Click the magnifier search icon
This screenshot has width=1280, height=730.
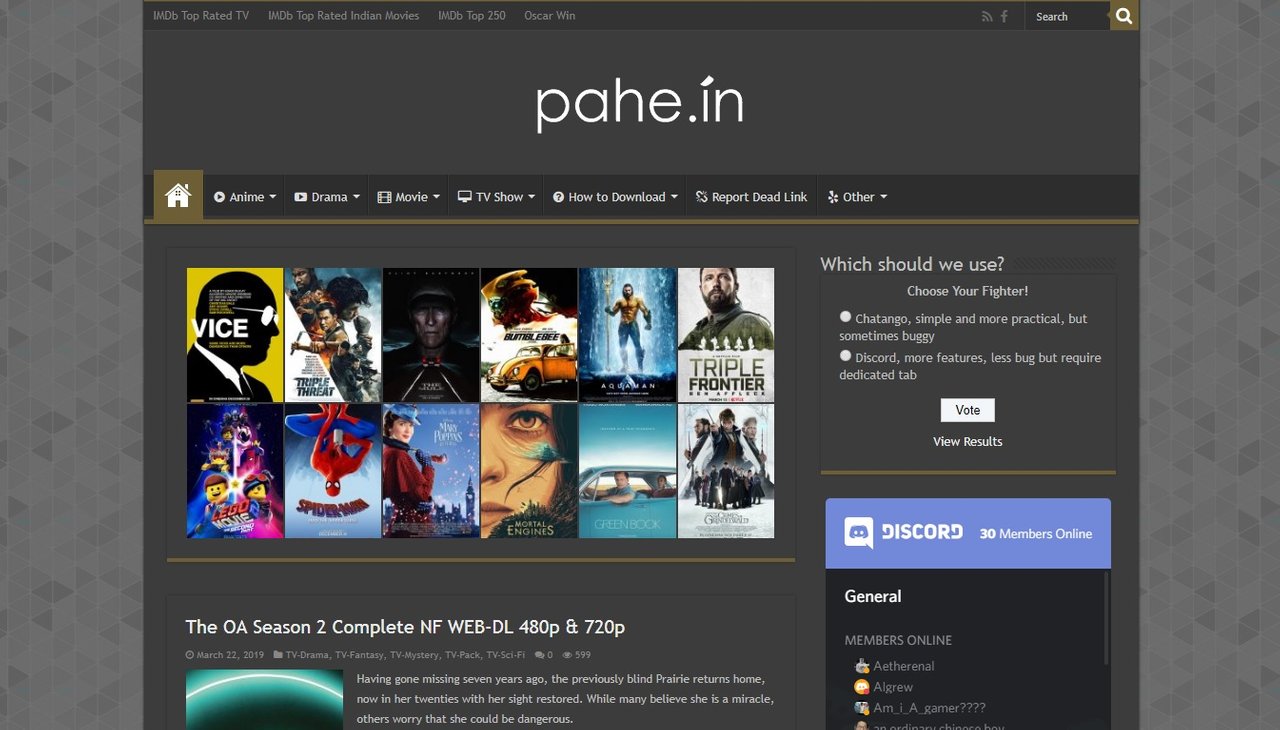tap(1124, 16)
